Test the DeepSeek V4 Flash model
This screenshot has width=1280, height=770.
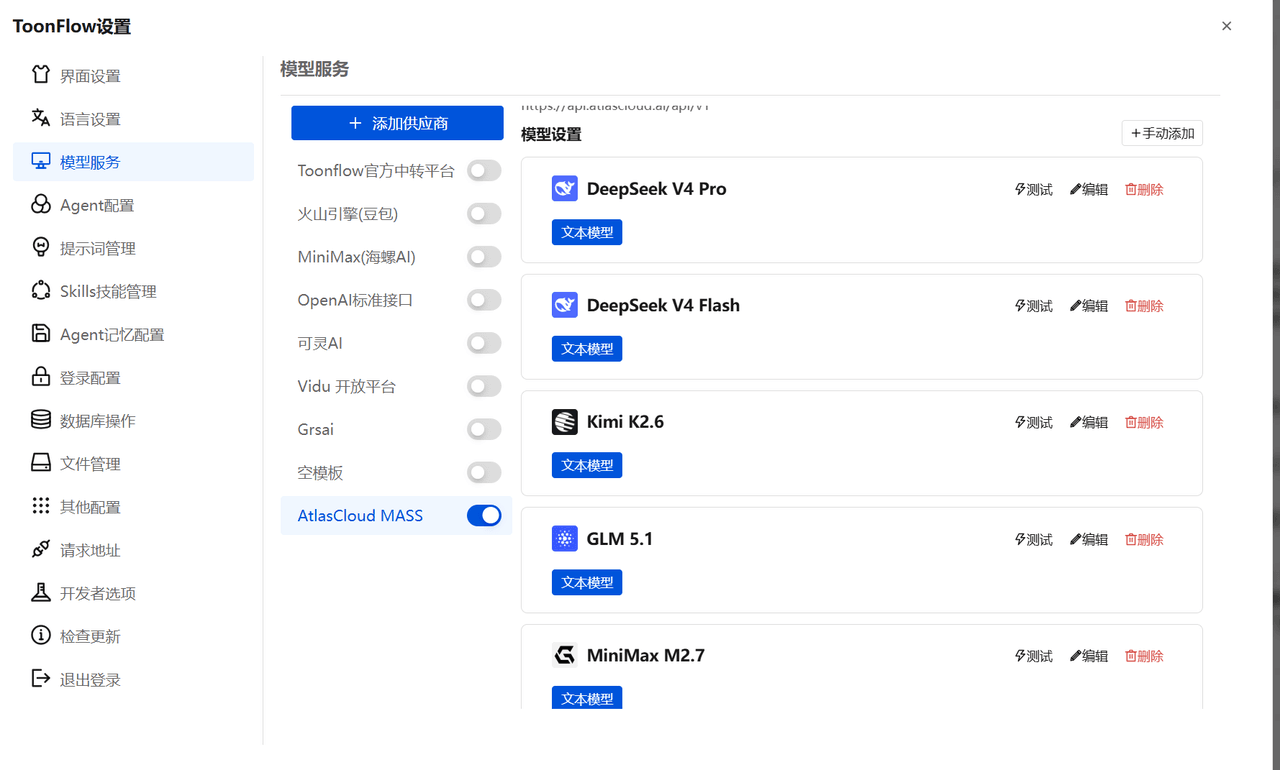coord(1034,306)
